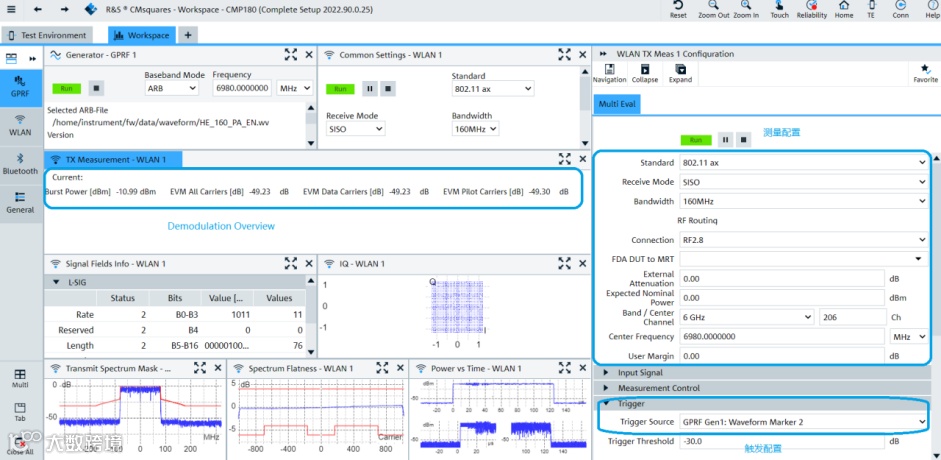Add a new tab with plus
The height and width of the screenshot is (460, 941).
(188, 35)
